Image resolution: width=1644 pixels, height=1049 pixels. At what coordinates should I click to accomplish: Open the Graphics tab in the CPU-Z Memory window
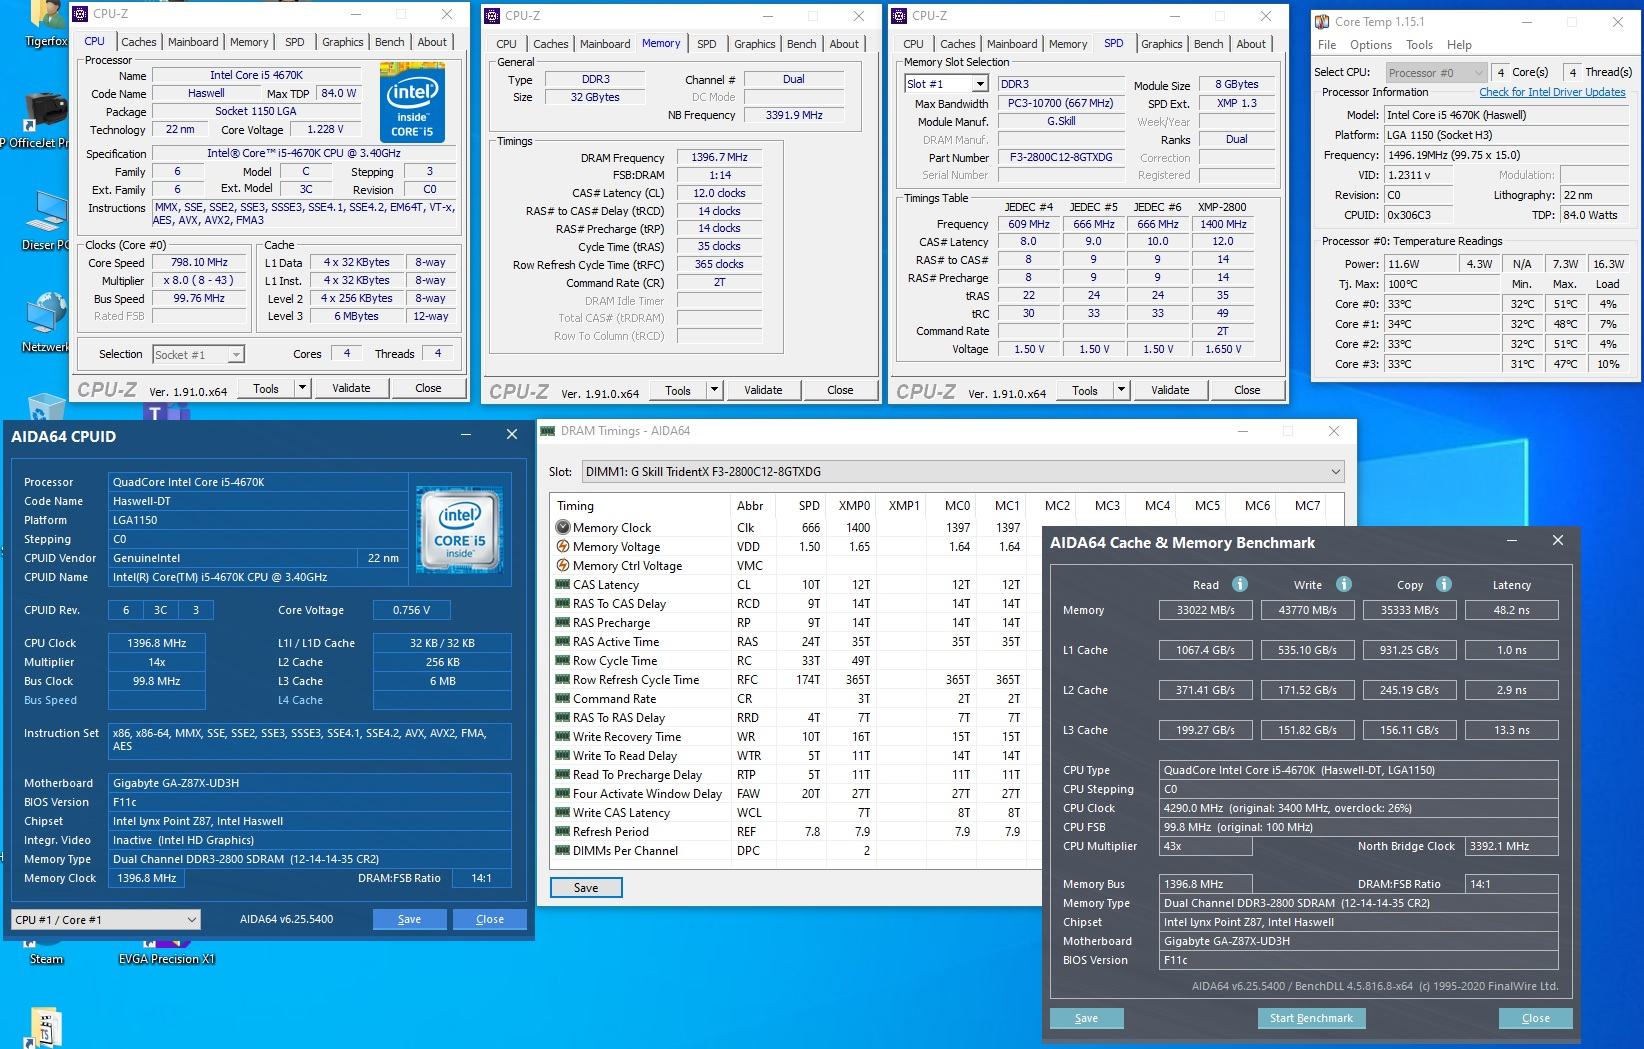pos(754,44)
